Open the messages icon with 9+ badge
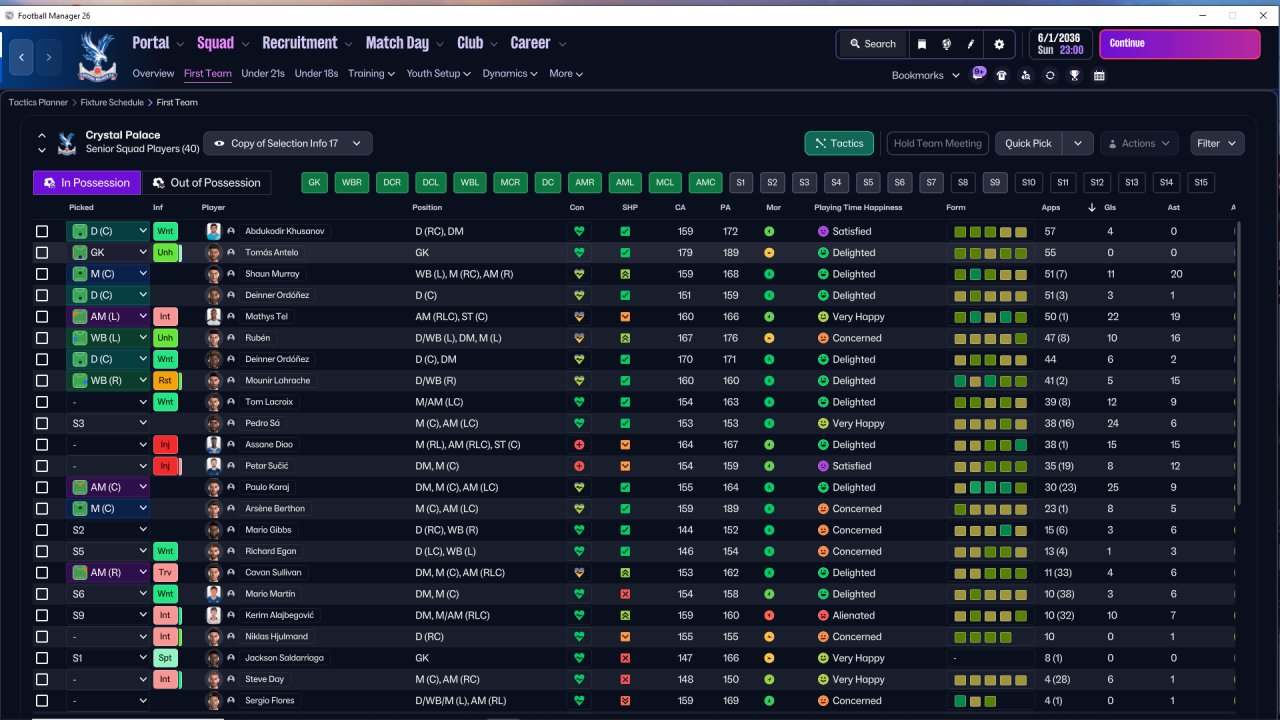The image size is (1280, 720). point(978,75)
